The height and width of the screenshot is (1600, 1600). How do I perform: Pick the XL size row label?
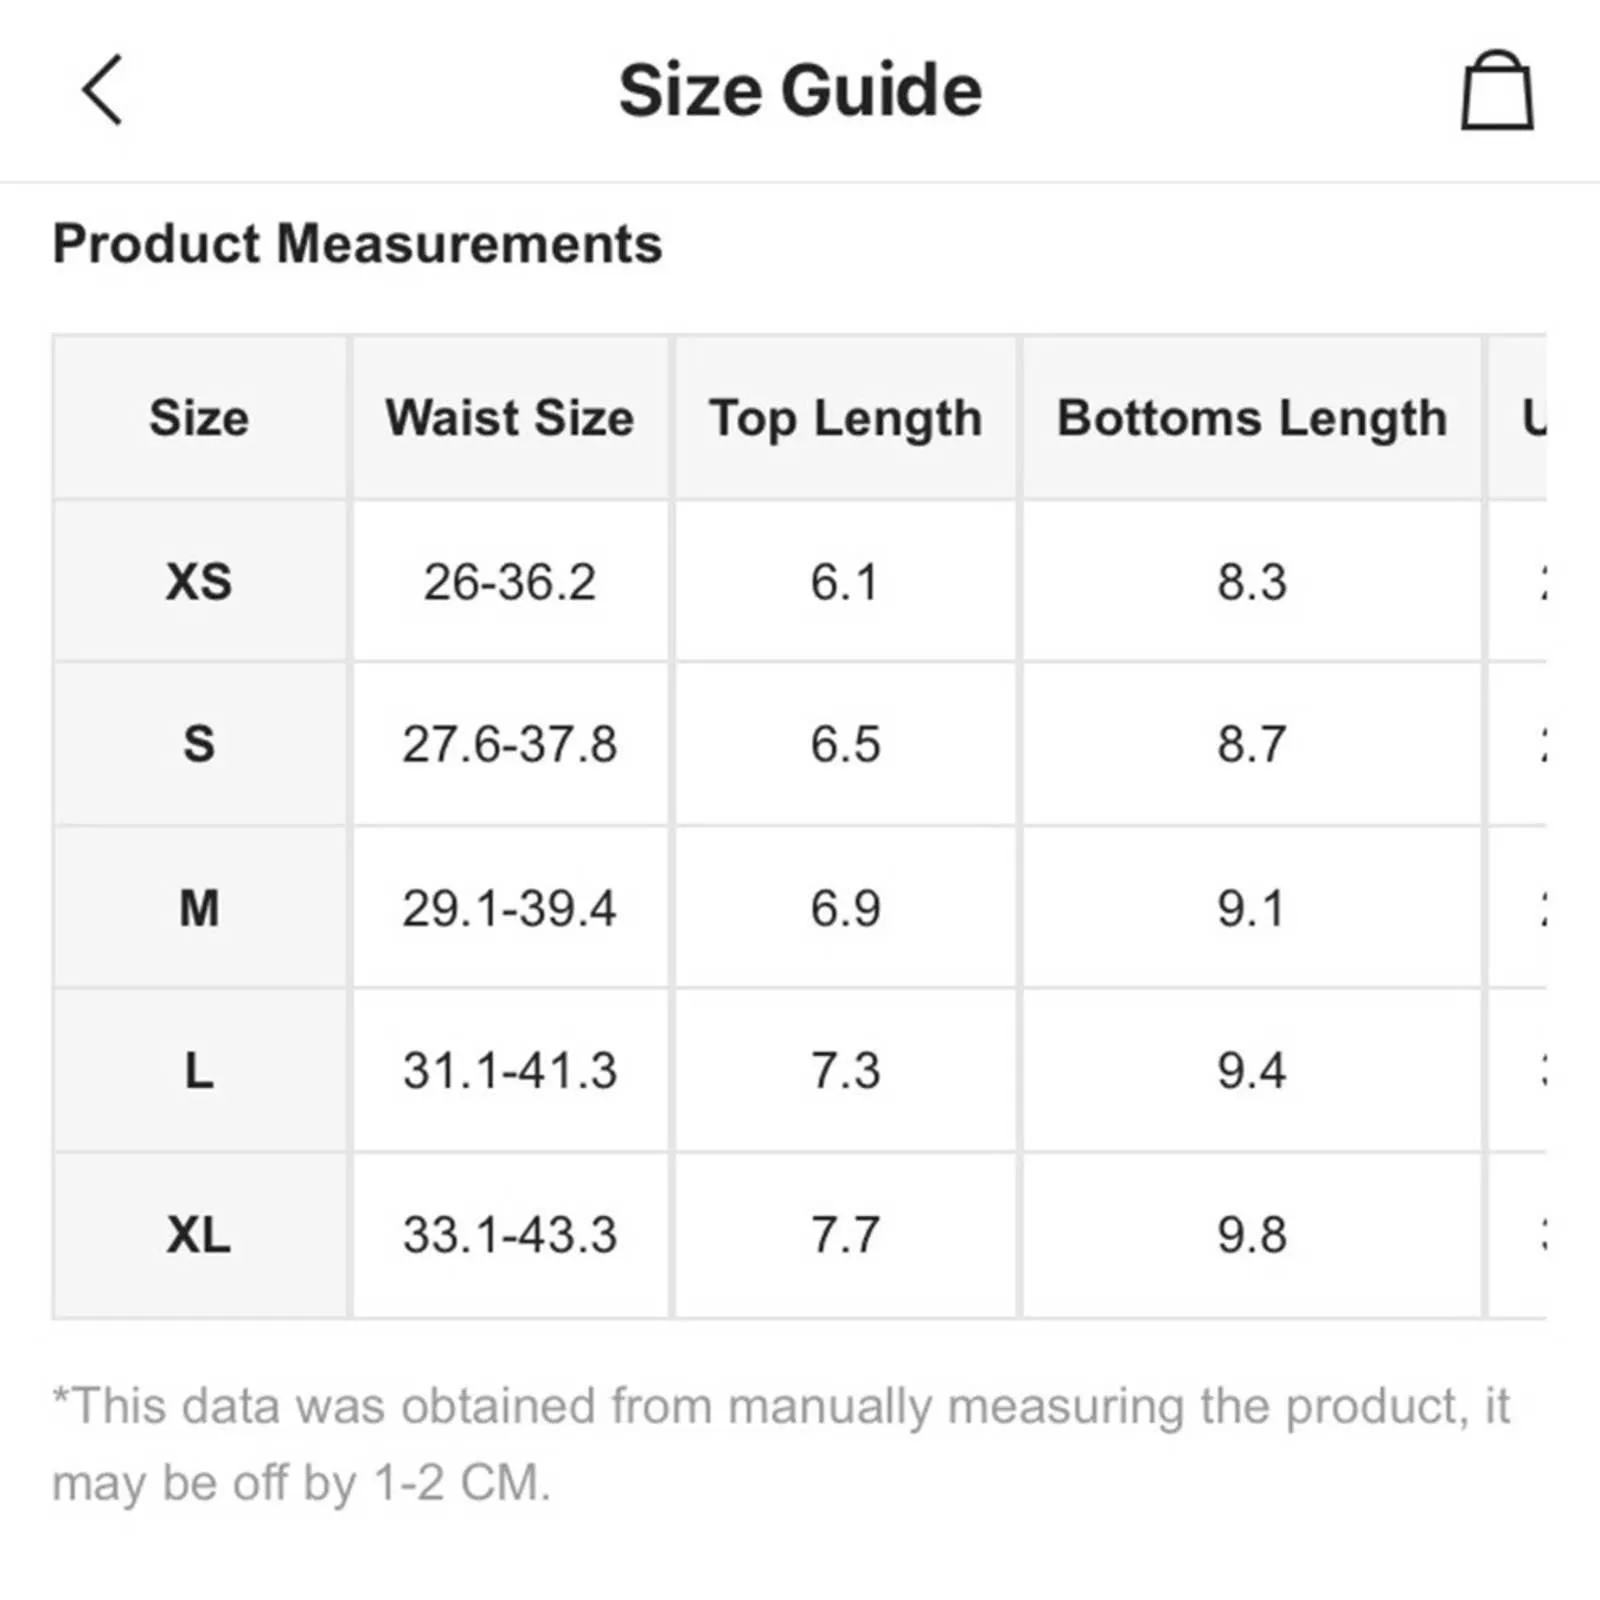pyautogui.click(x=199, y=1235)
